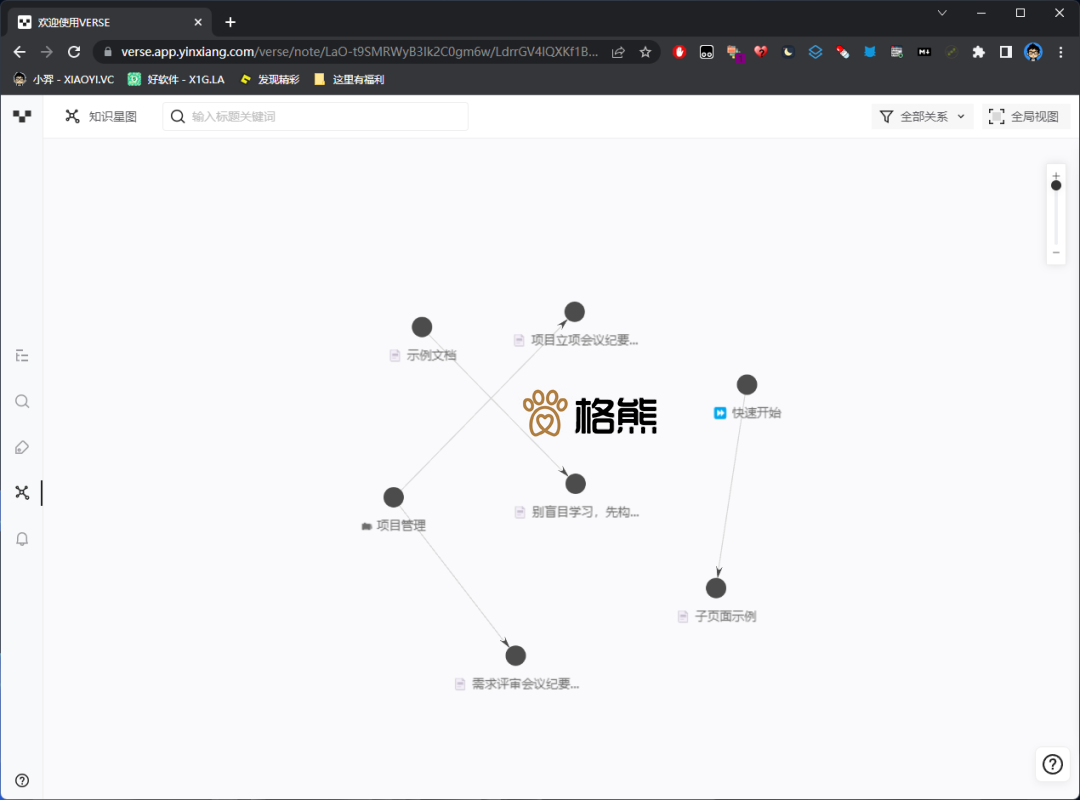Share this page via the share icon
The width and height of the screenshot is (1080, 800).
(618, 52)
